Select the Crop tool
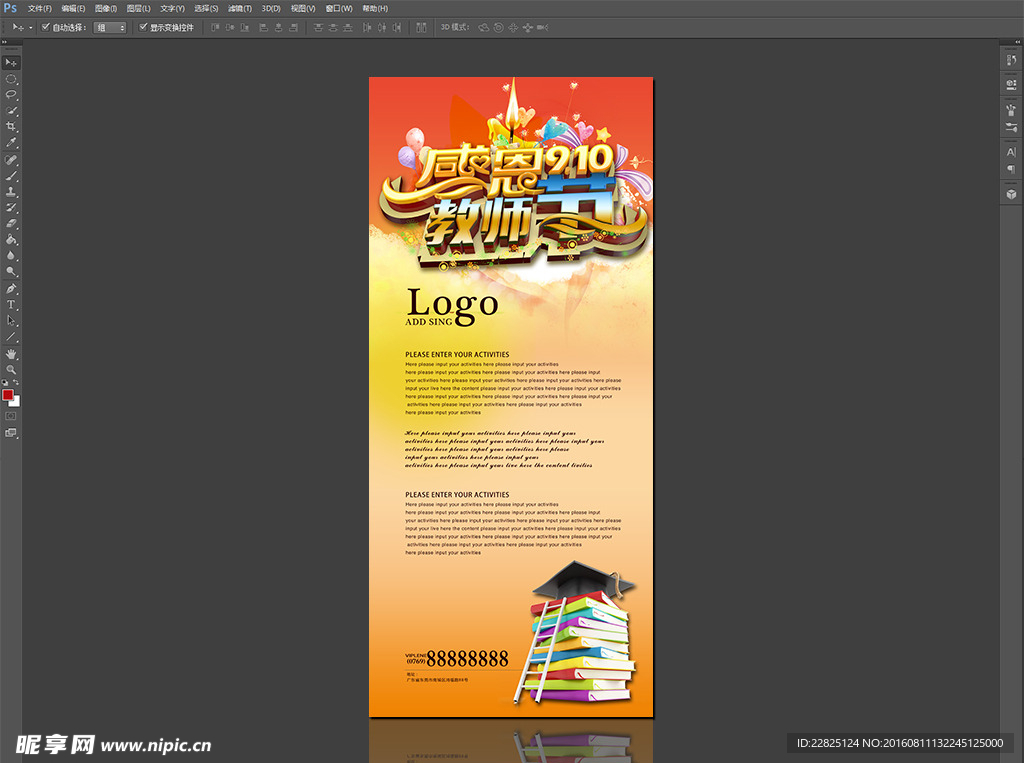This screenshot has height=763, width=1024. click(x=11, y=127)
